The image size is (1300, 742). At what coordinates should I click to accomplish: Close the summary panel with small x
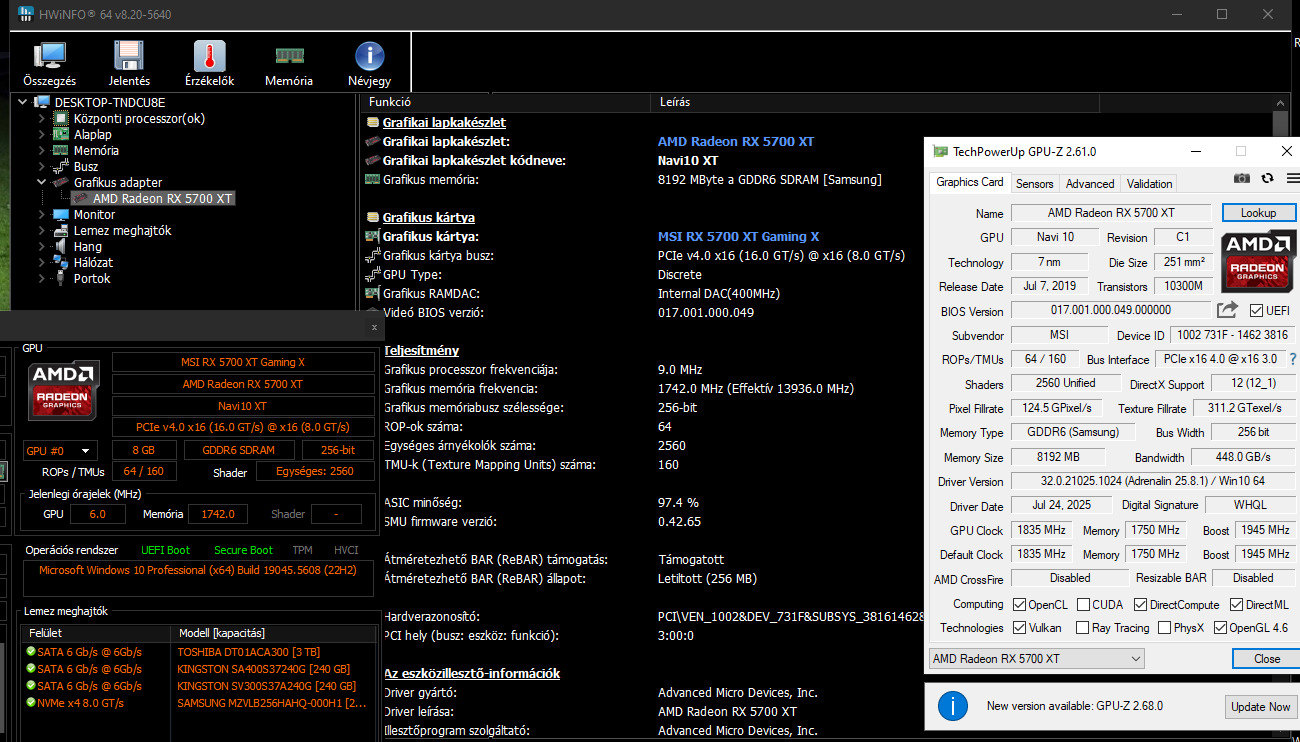coord(374,327)
